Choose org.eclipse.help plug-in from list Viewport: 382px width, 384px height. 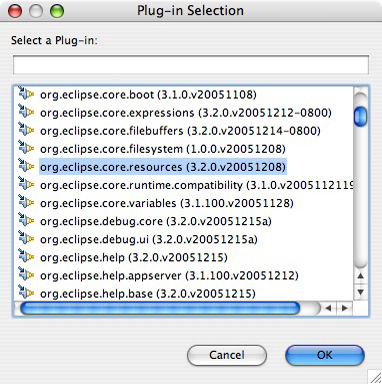coord(134,257)
